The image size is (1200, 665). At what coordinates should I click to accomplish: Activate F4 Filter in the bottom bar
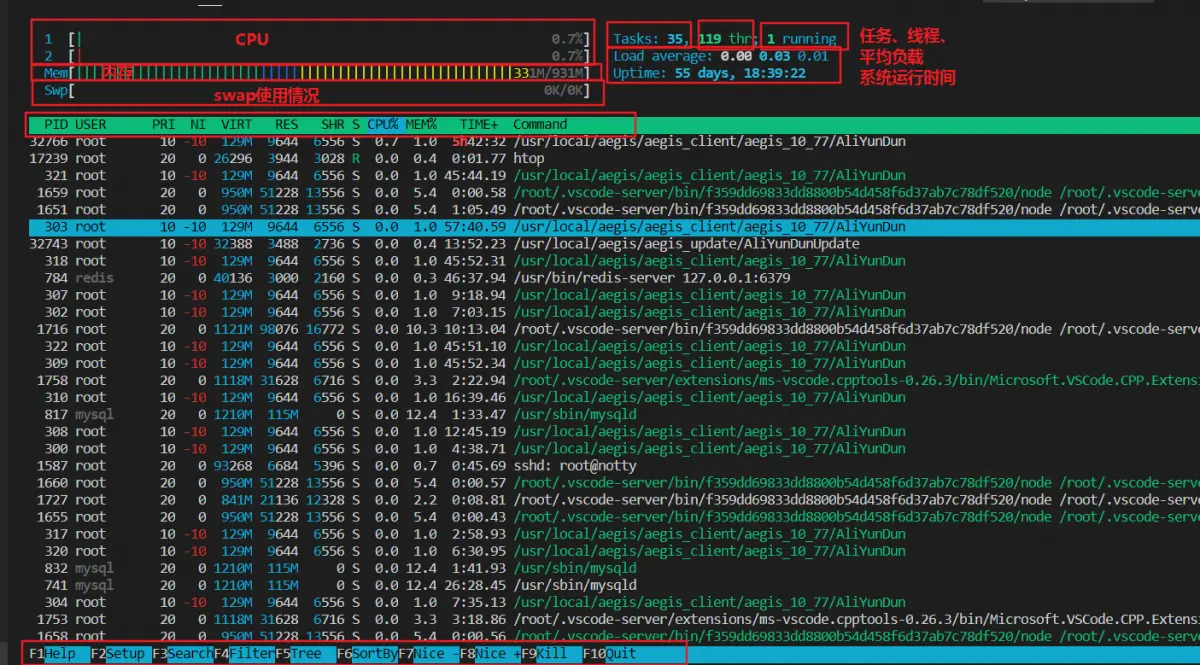tap(243, 653)
